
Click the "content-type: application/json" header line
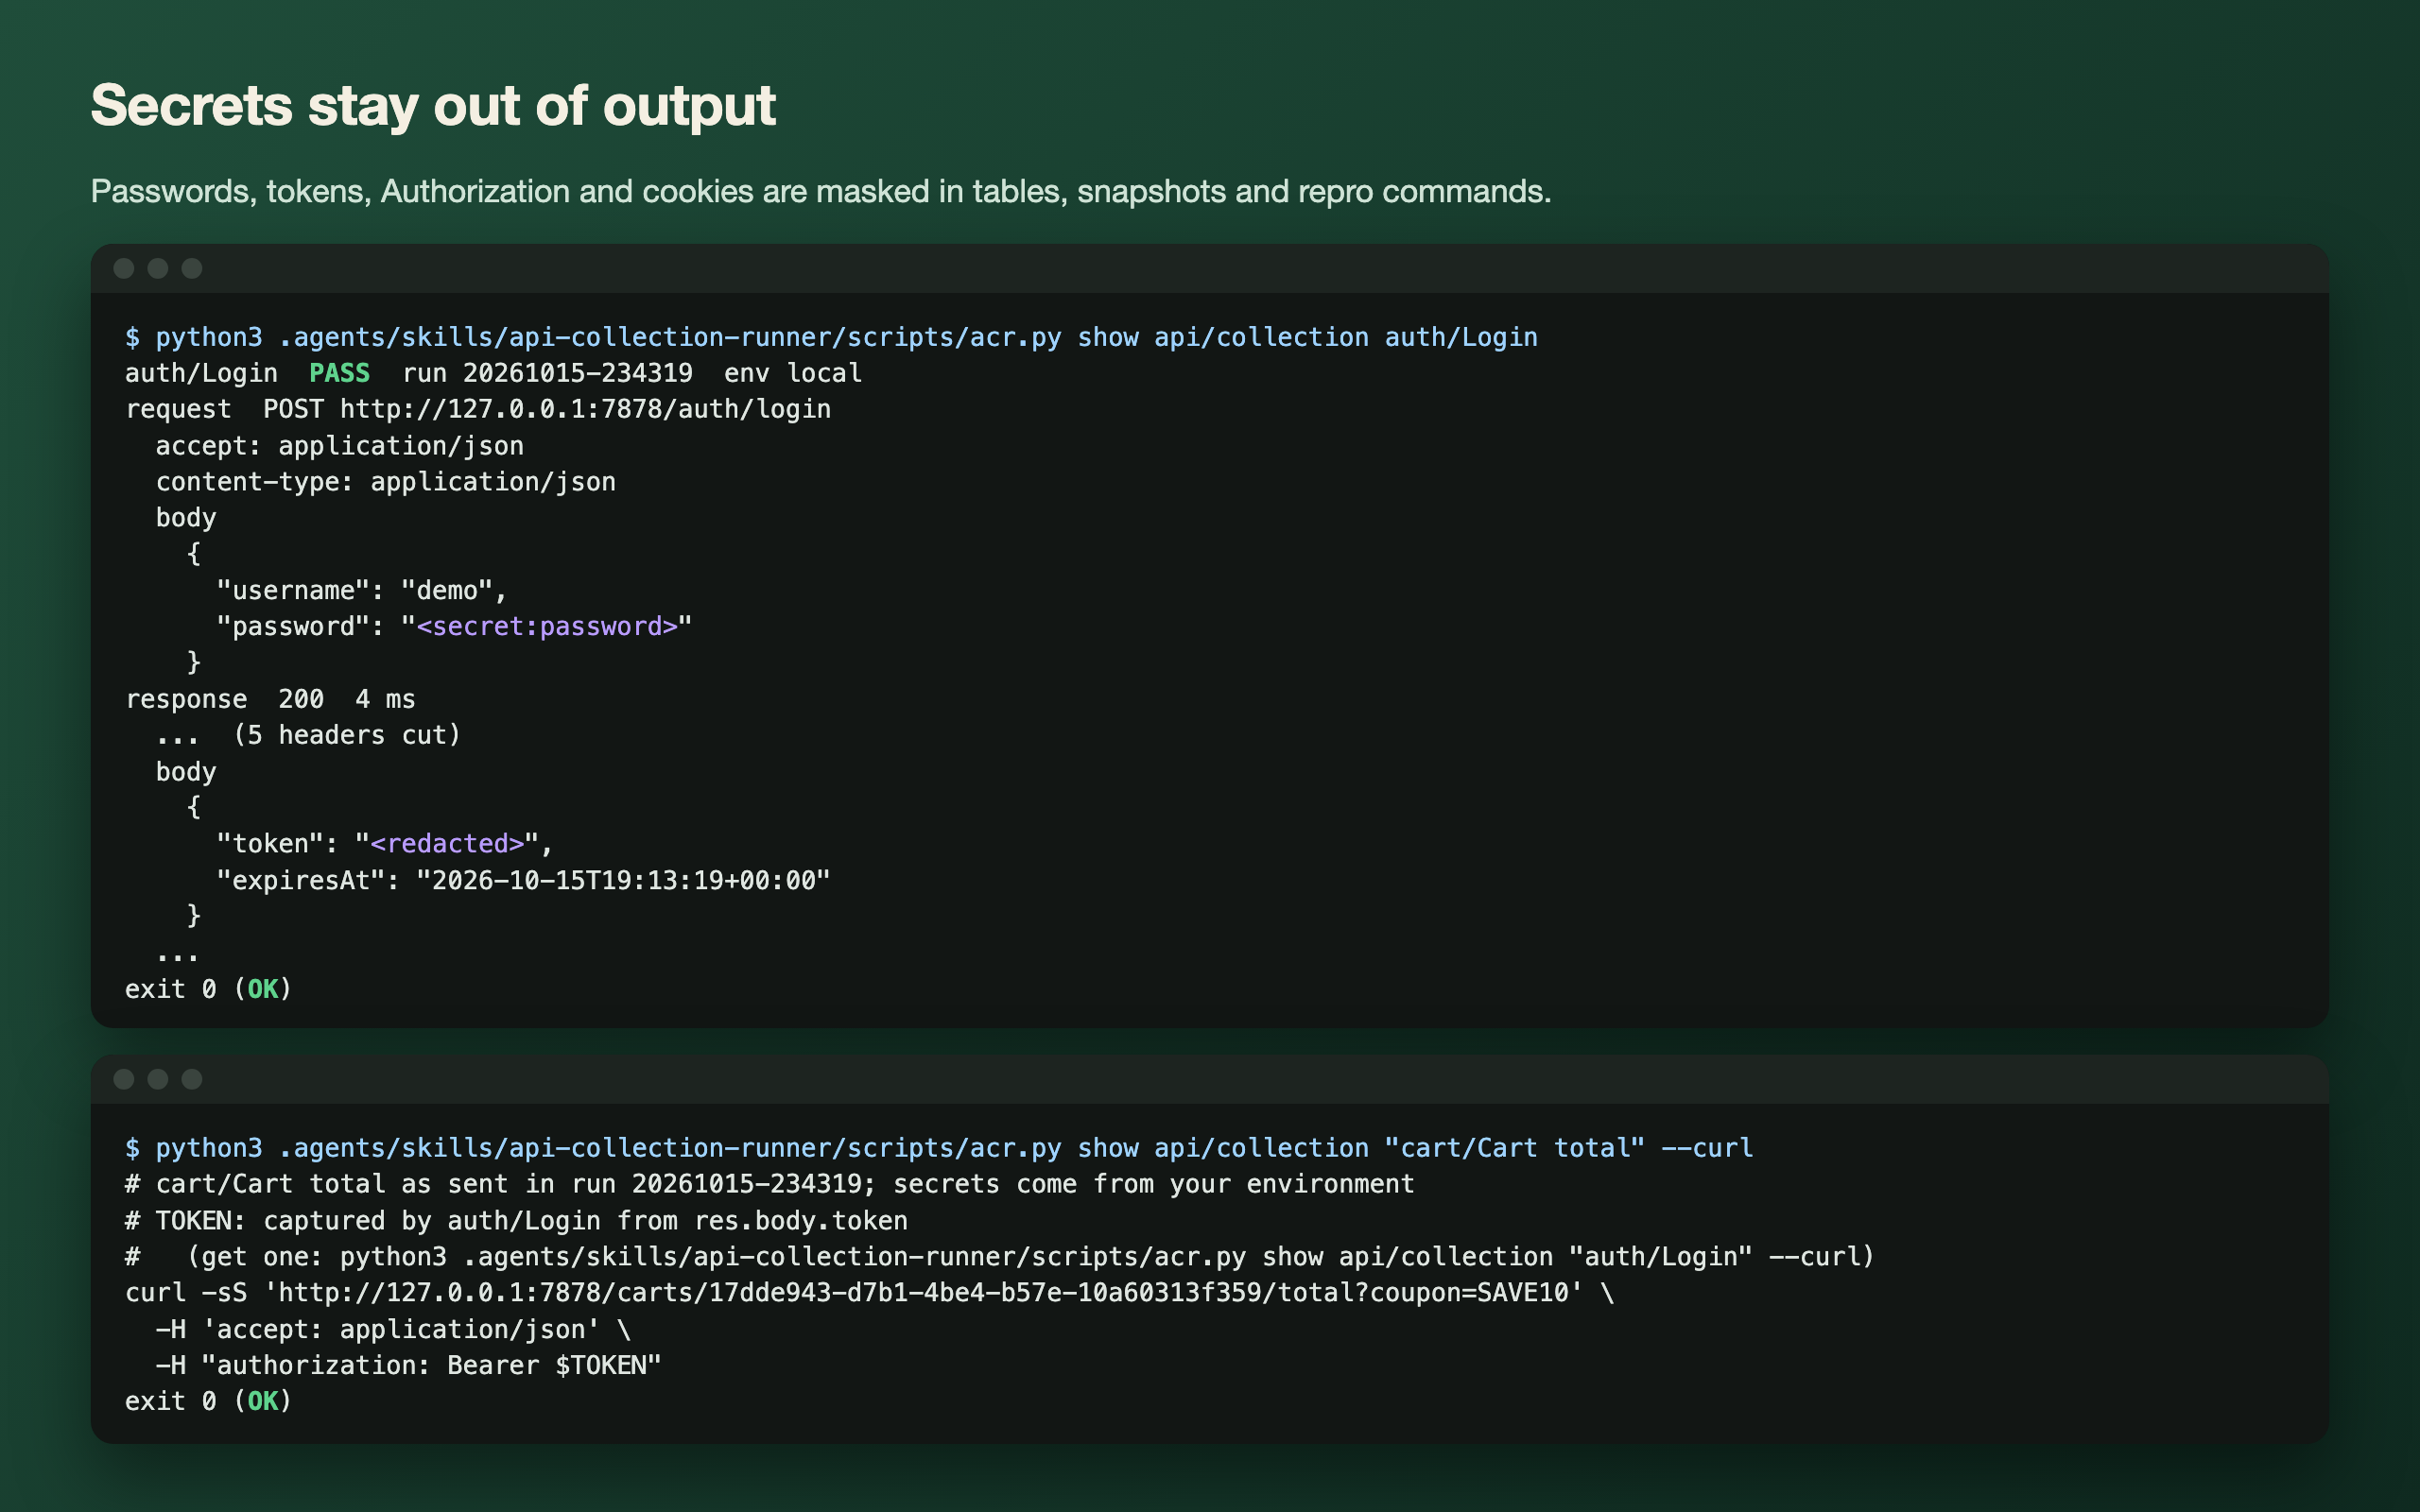(385, 482)
